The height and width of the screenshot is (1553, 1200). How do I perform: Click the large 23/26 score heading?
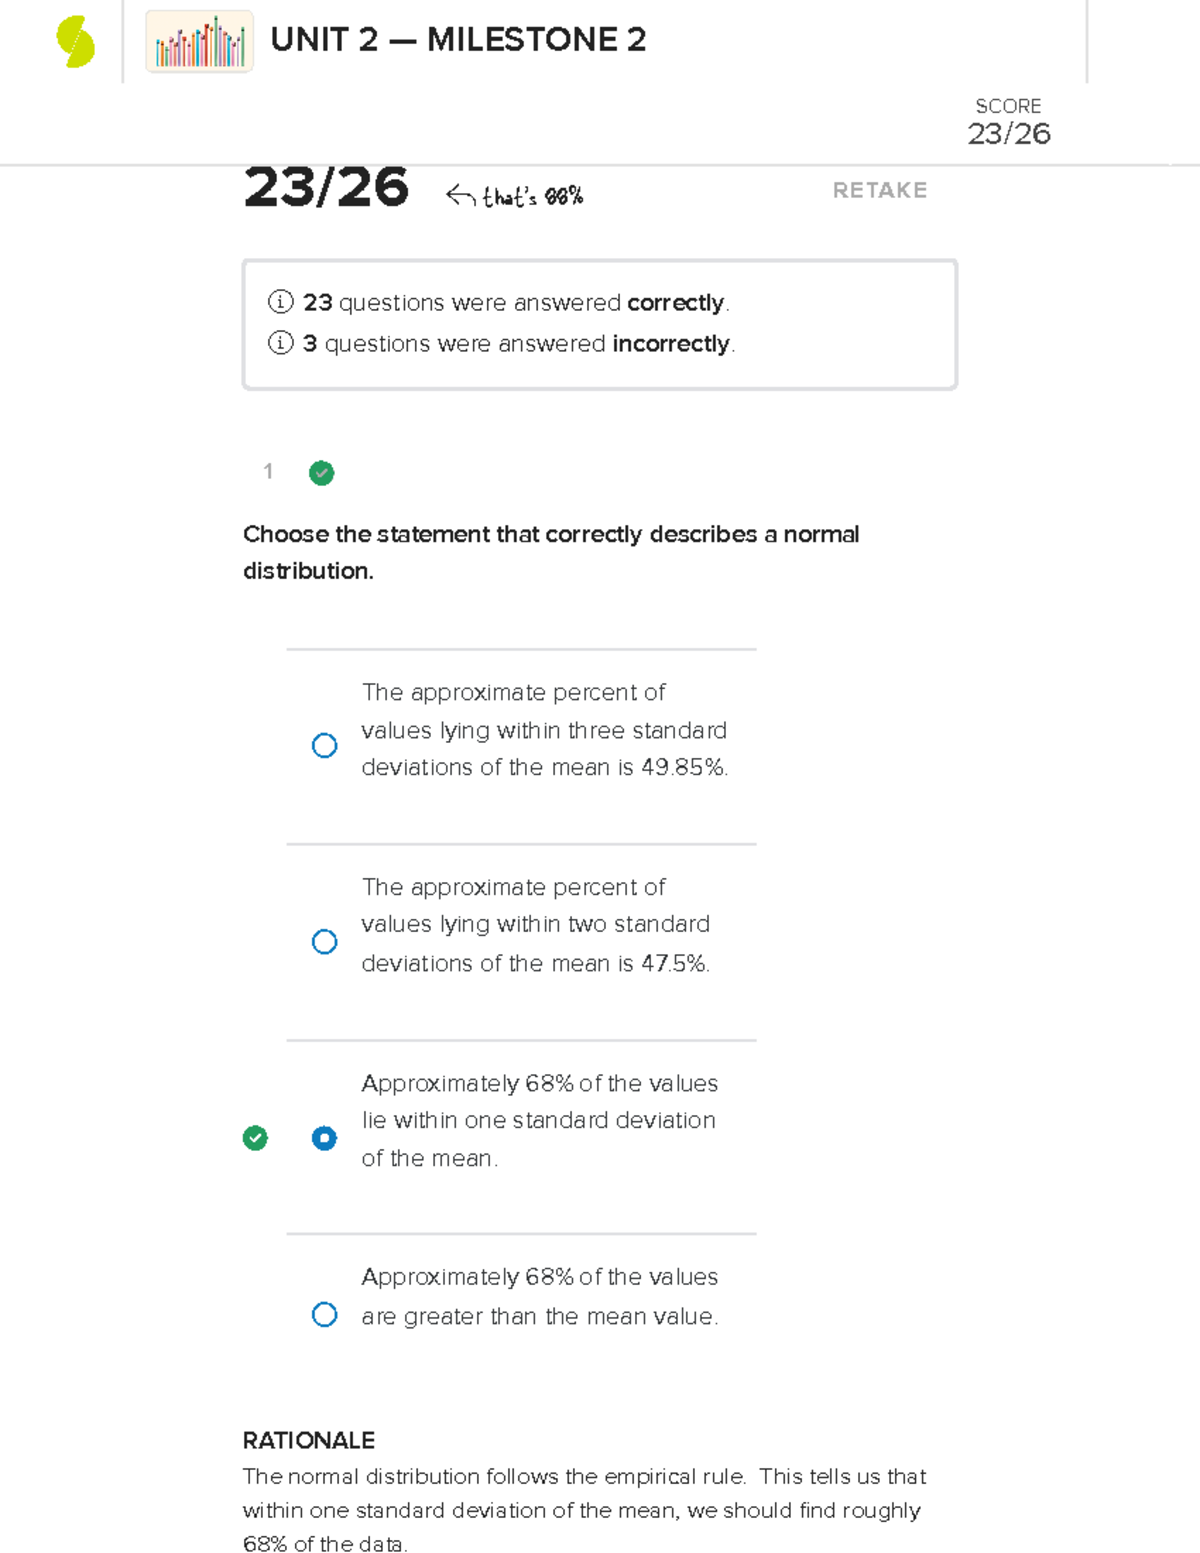tap(327, 187)
